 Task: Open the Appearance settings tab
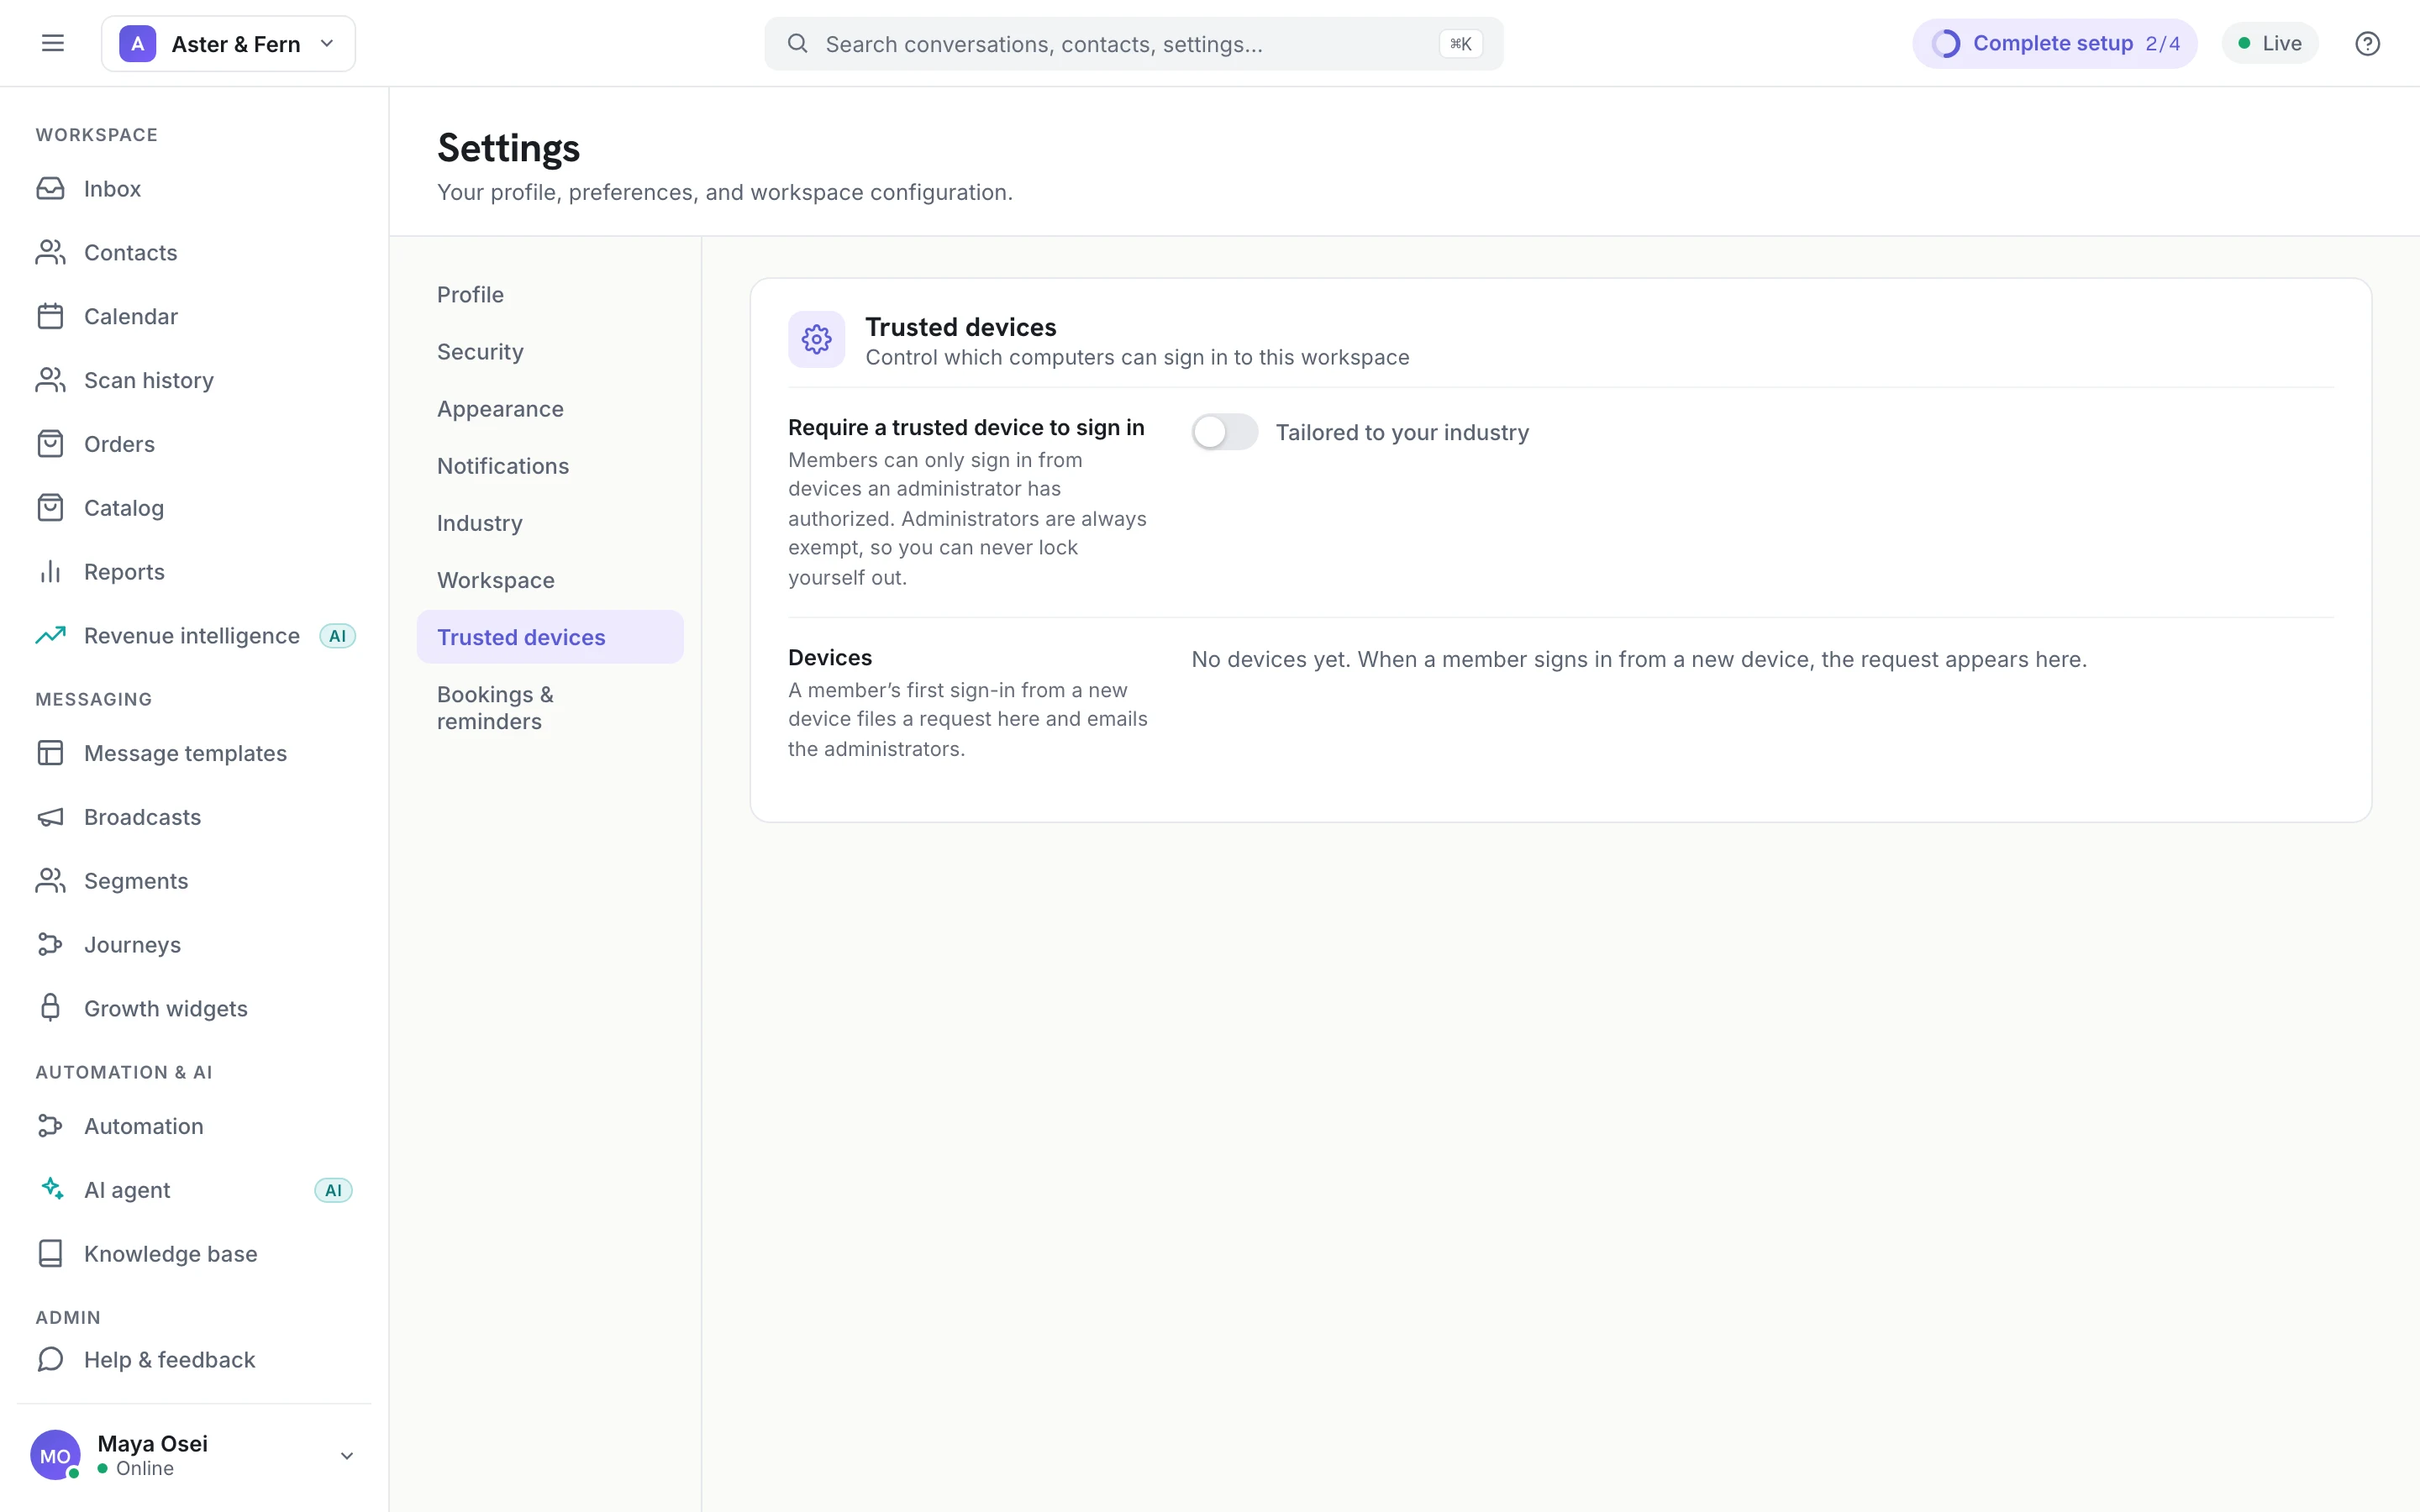click(550, 409)
